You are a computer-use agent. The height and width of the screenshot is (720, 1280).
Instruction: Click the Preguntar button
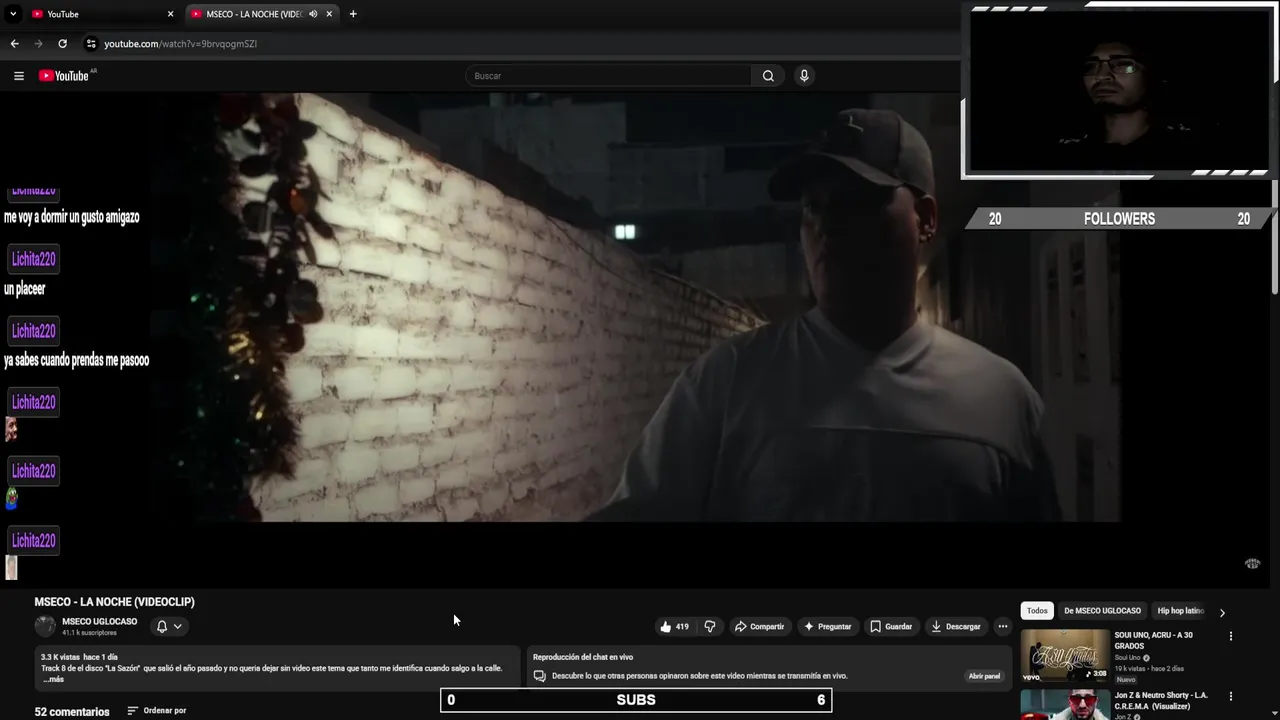[827, 627]
